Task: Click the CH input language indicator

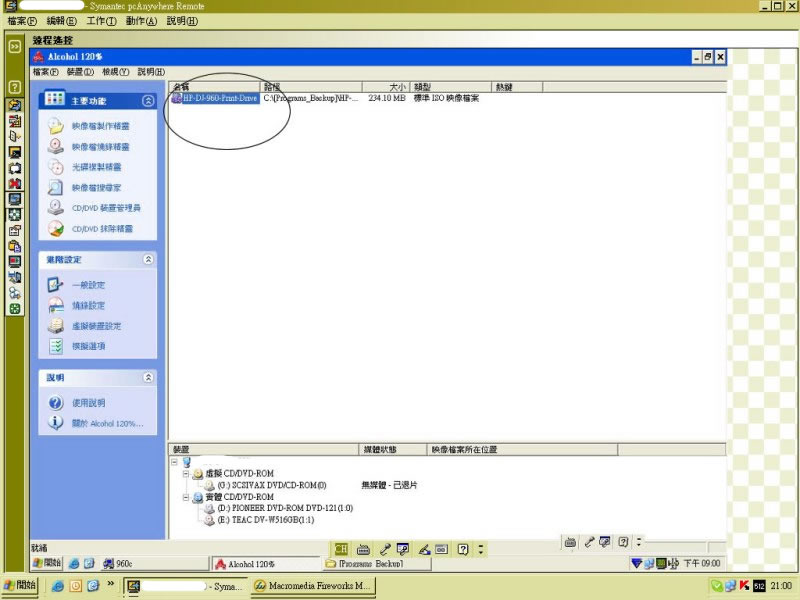Action: coord(341,549)
